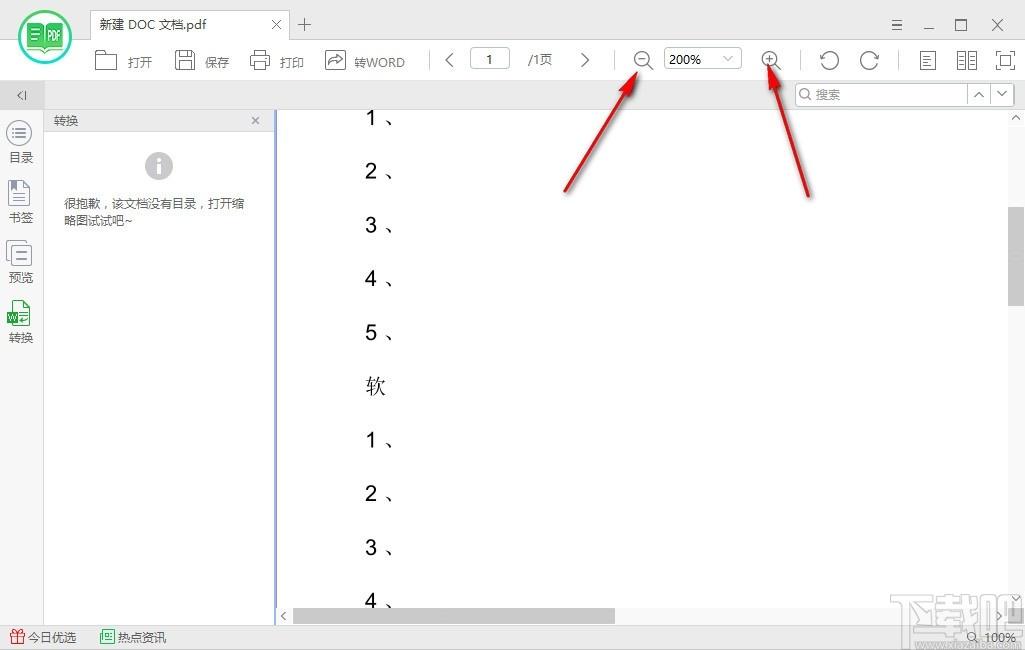Screen dimensions: 1025x650
Task: Click the vertical scrollbar thumb
Action: pyautogui.click(x=1015, y=256)
